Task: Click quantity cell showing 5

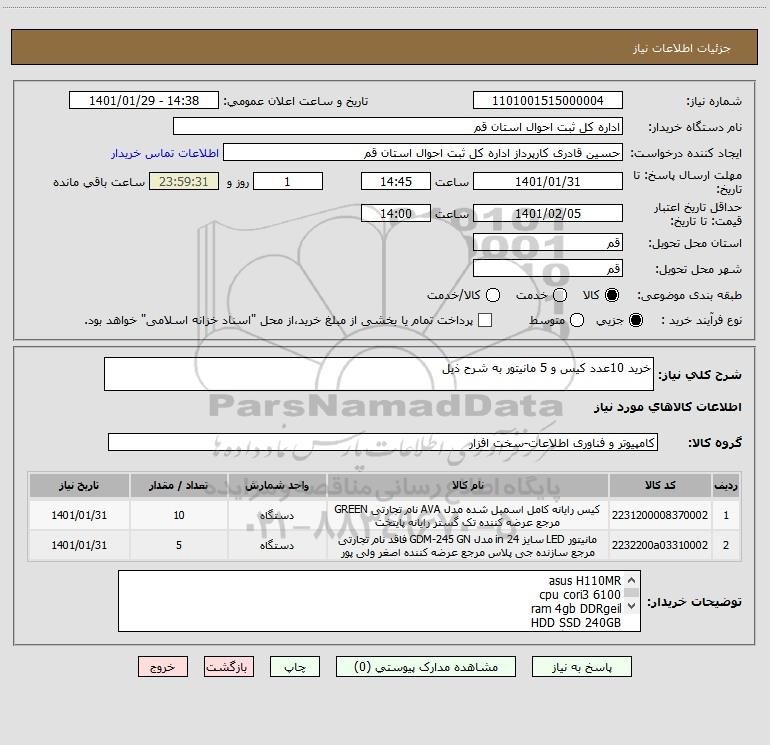Action: [x=179, y=546]
